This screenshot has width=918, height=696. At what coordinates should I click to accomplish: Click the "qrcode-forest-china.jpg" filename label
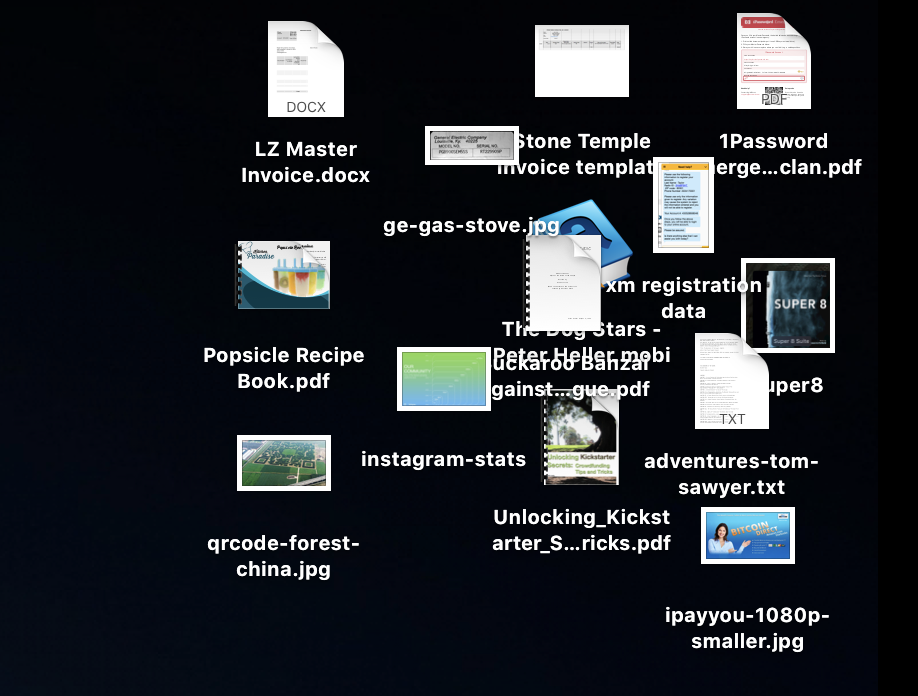coord(283,557)
